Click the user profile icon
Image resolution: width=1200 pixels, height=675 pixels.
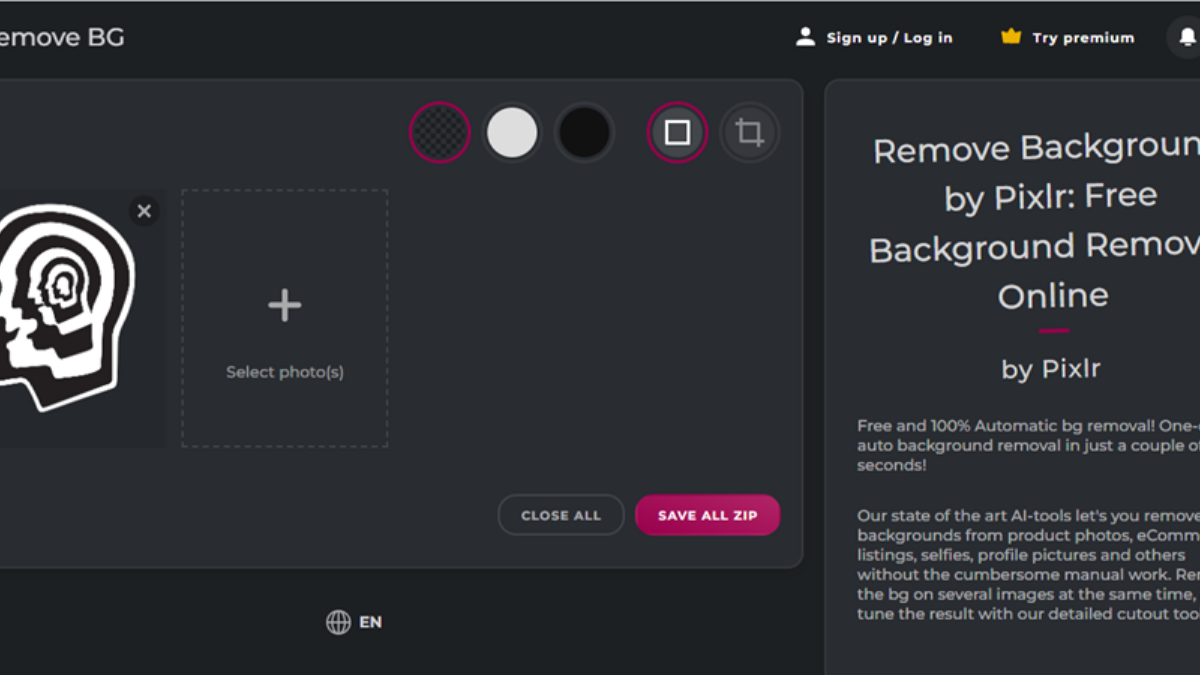click(805, 37)
